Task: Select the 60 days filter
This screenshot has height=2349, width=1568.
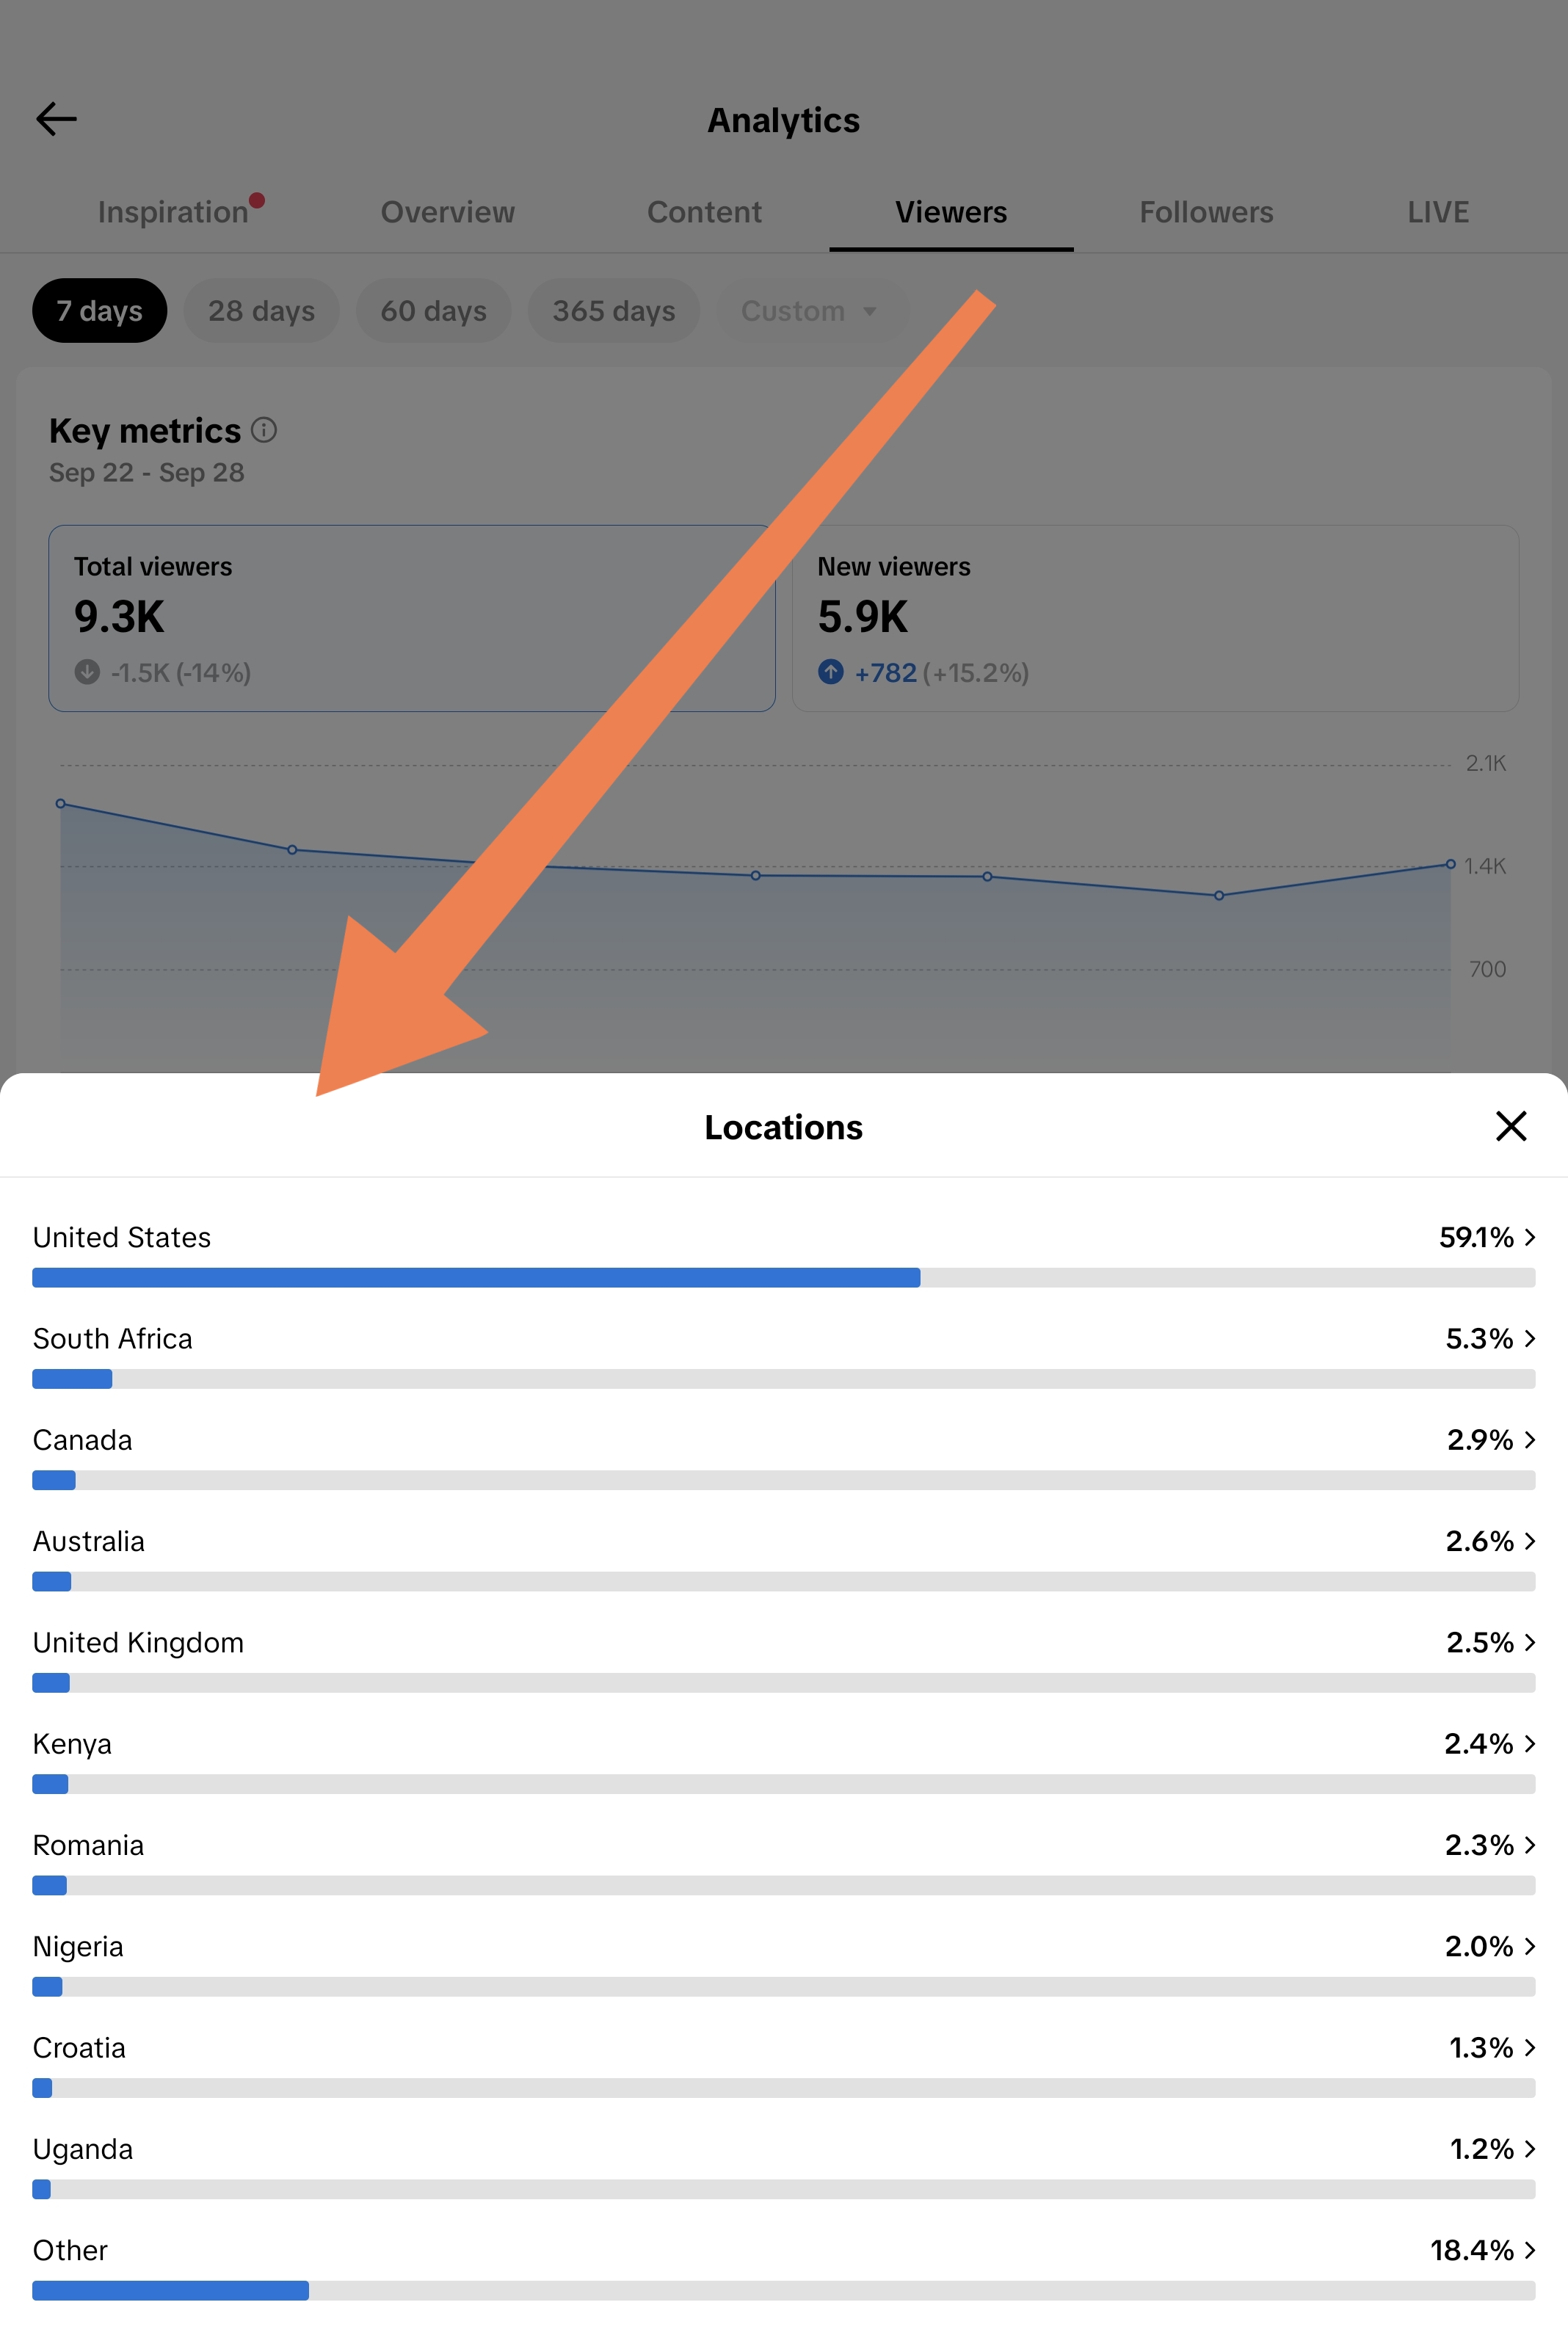Action: 433,311
